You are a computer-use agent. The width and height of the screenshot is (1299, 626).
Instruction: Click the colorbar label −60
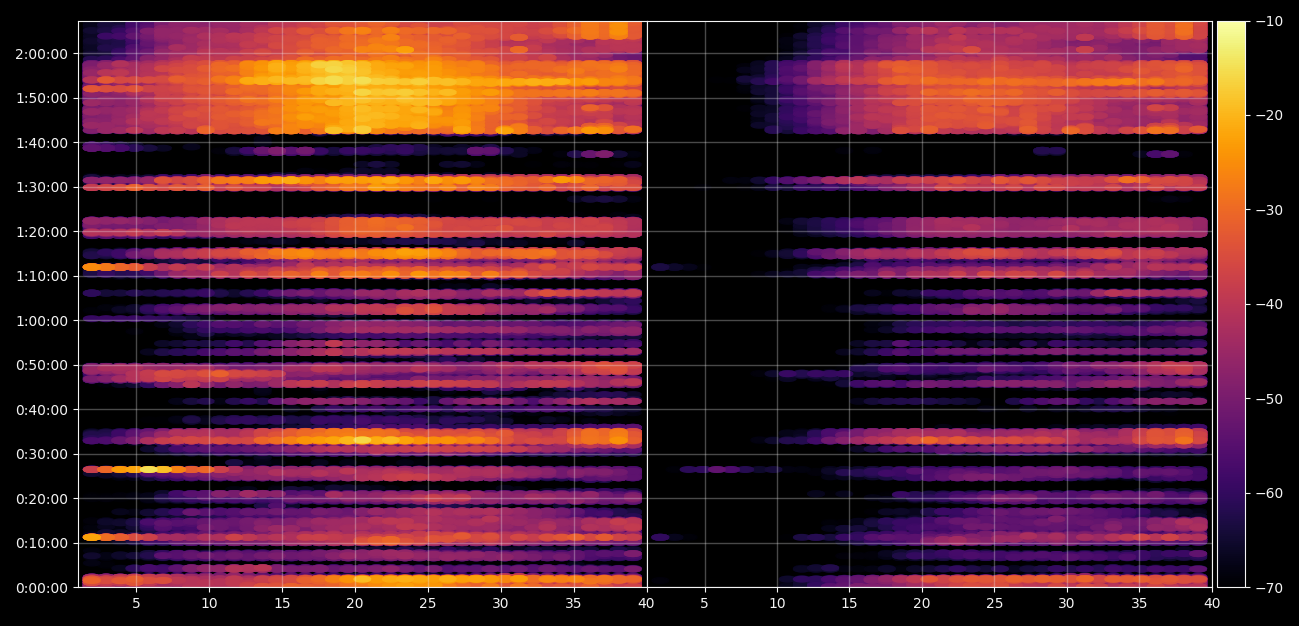pyautogui.click(x=1267, y=493)
